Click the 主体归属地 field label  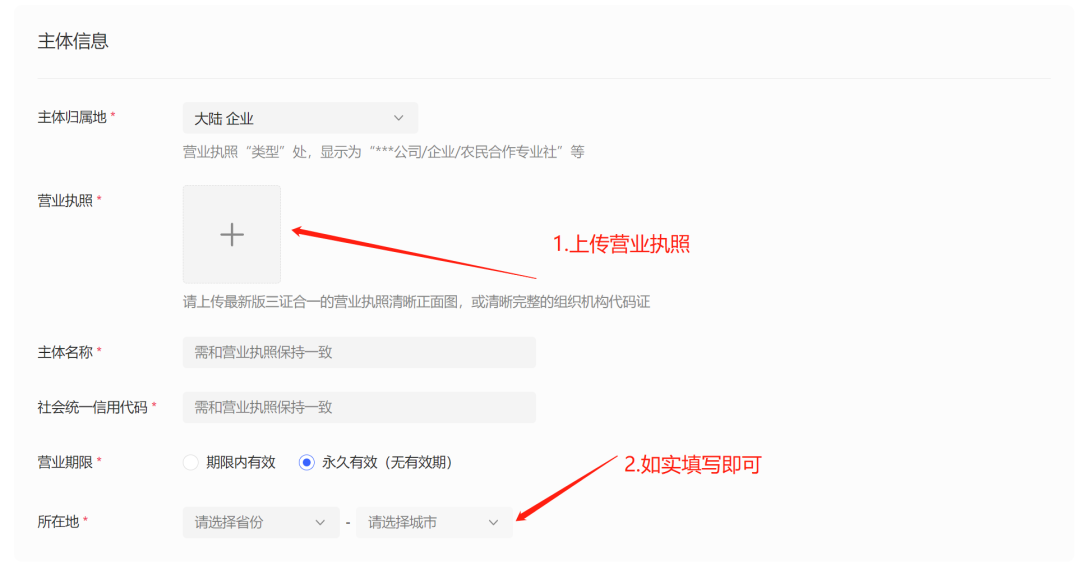[x=72, y=118]
